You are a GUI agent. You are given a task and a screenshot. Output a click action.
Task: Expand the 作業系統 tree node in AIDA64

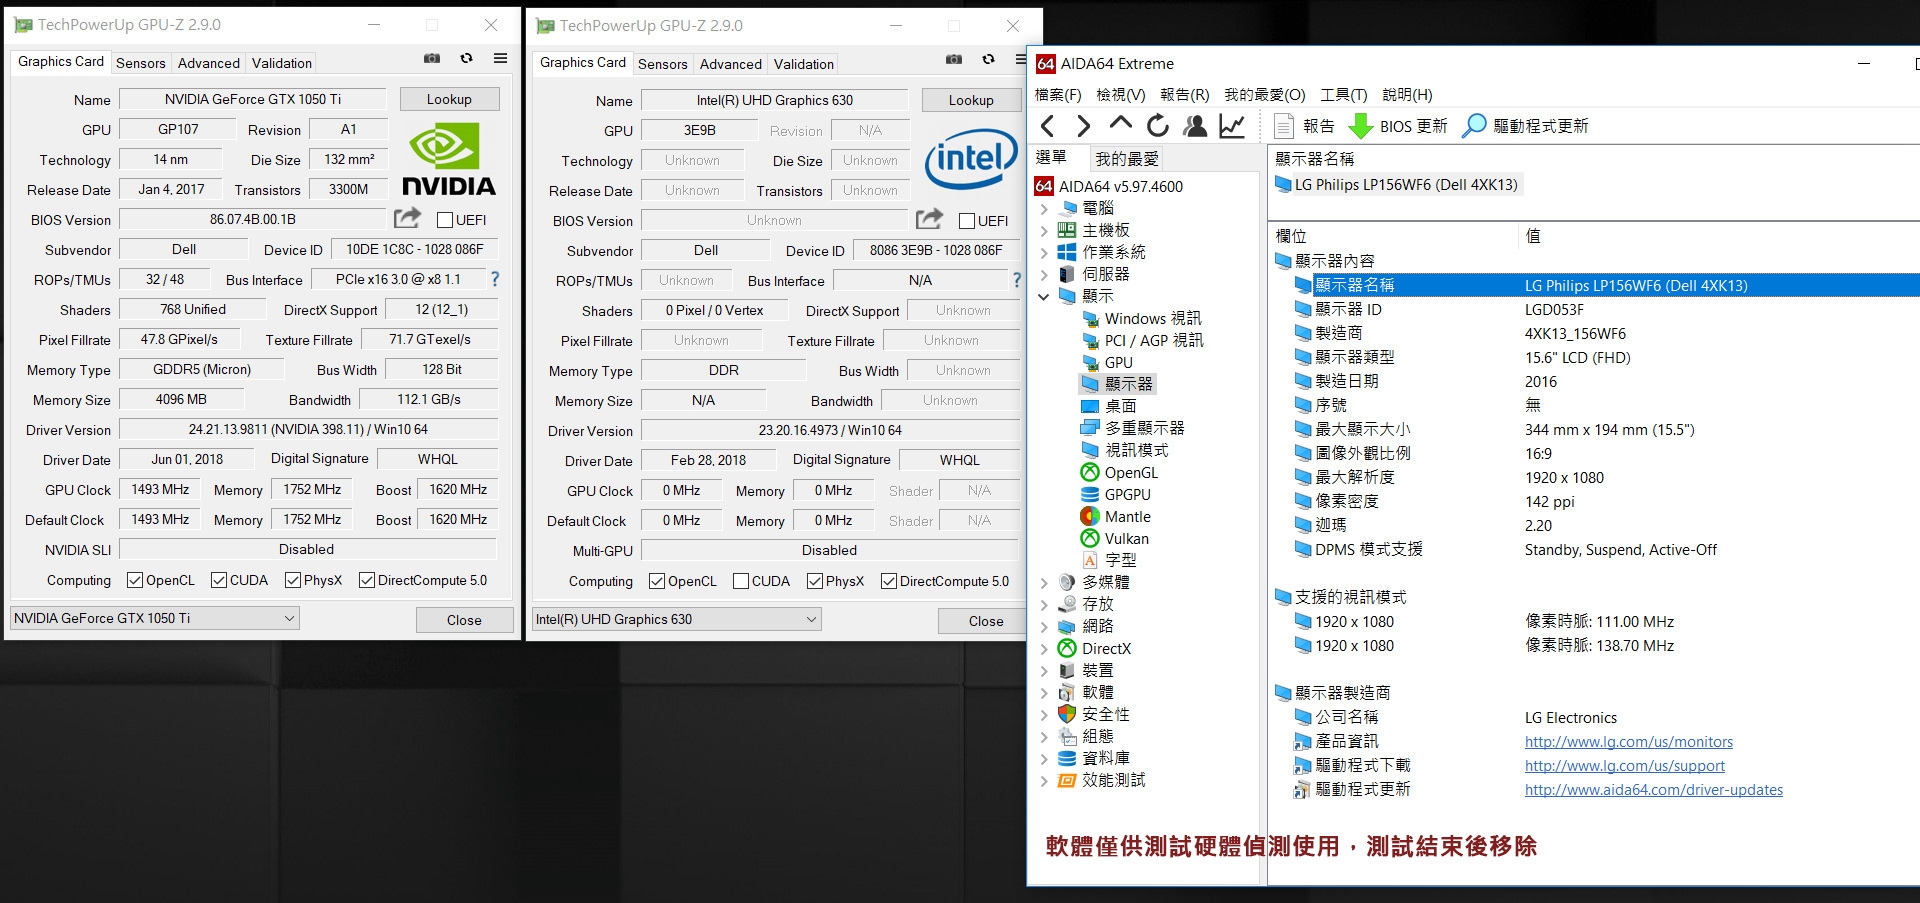coord(1044,252)
